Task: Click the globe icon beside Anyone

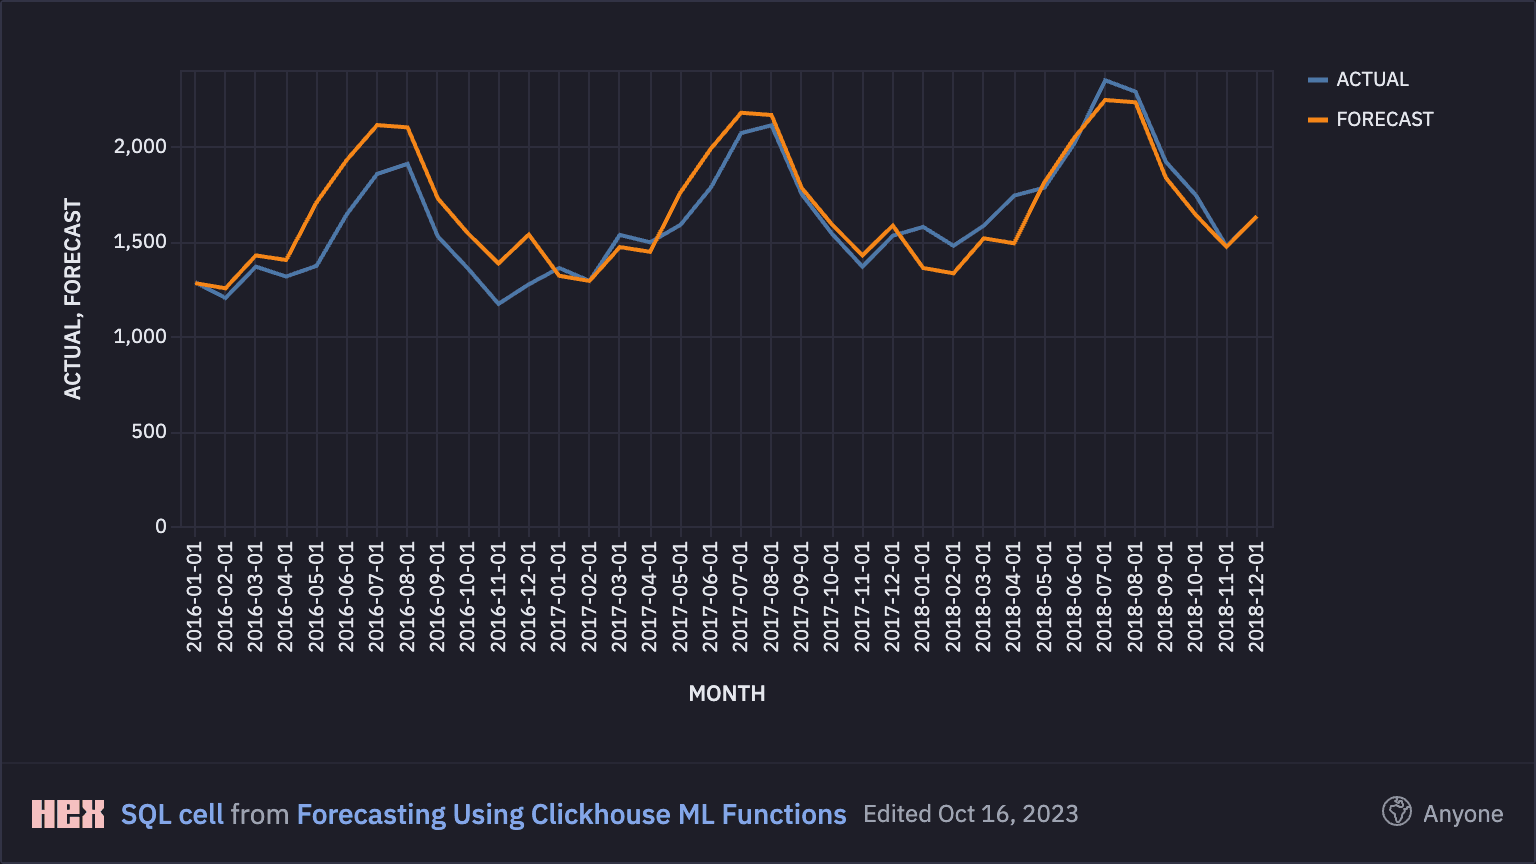Action: (1396, 812)
